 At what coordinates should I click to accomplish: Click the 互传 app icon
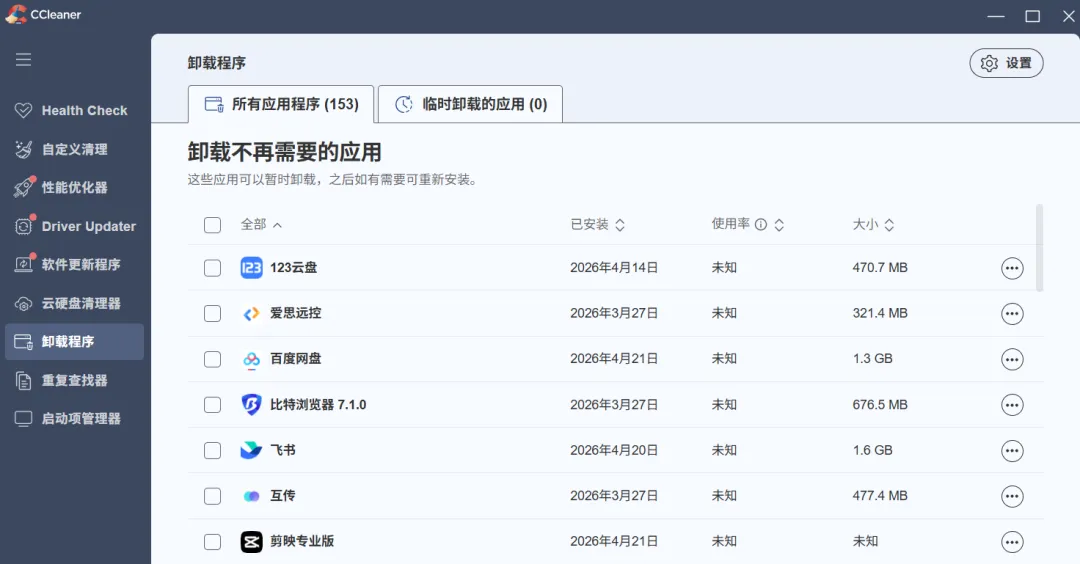pos(251,496)
